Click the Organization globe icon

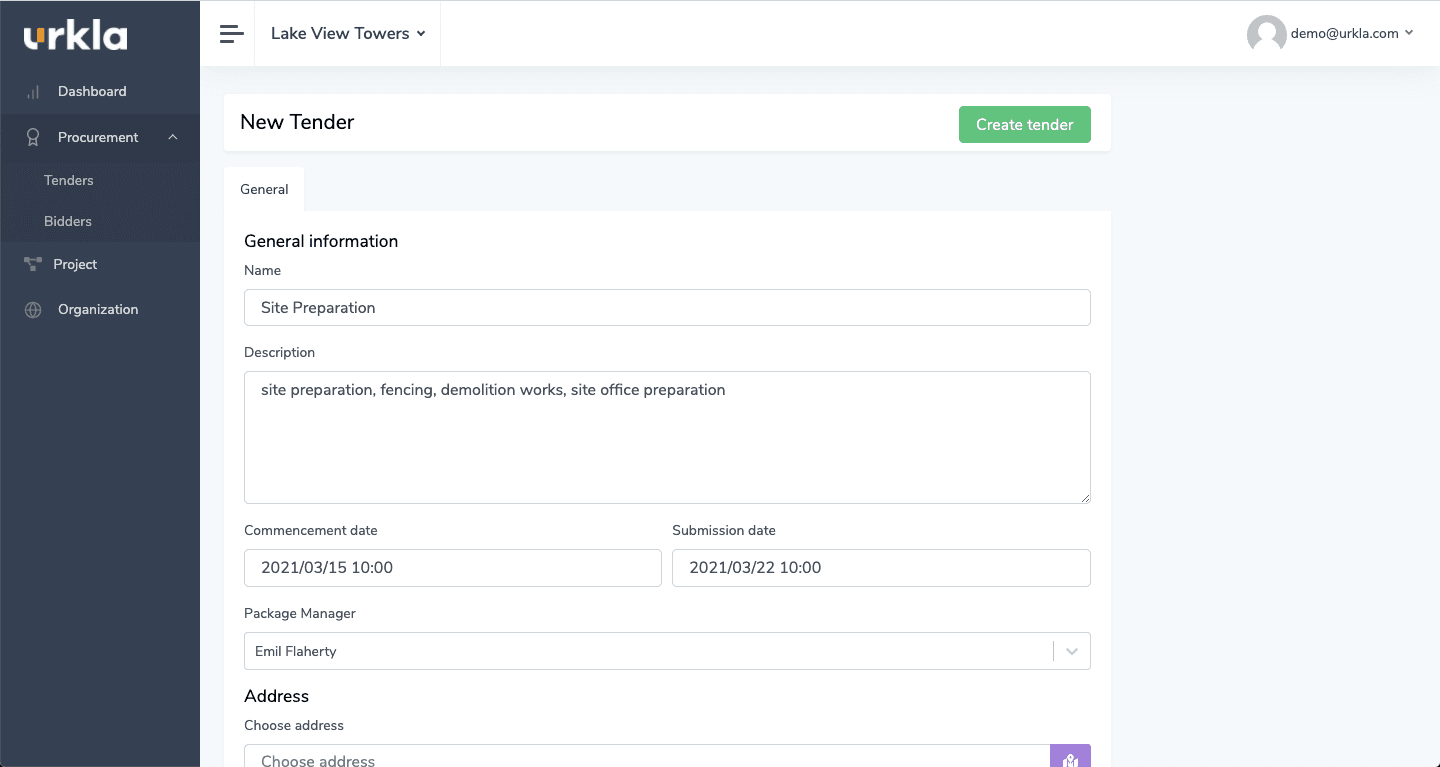[x=33, y=310]
